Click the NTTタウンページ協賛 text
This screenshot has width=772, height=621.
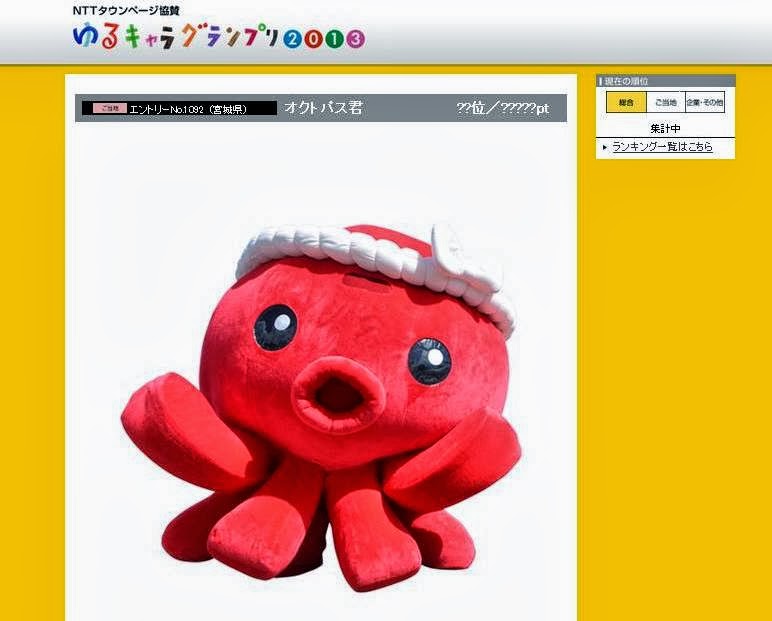point(126,10)
